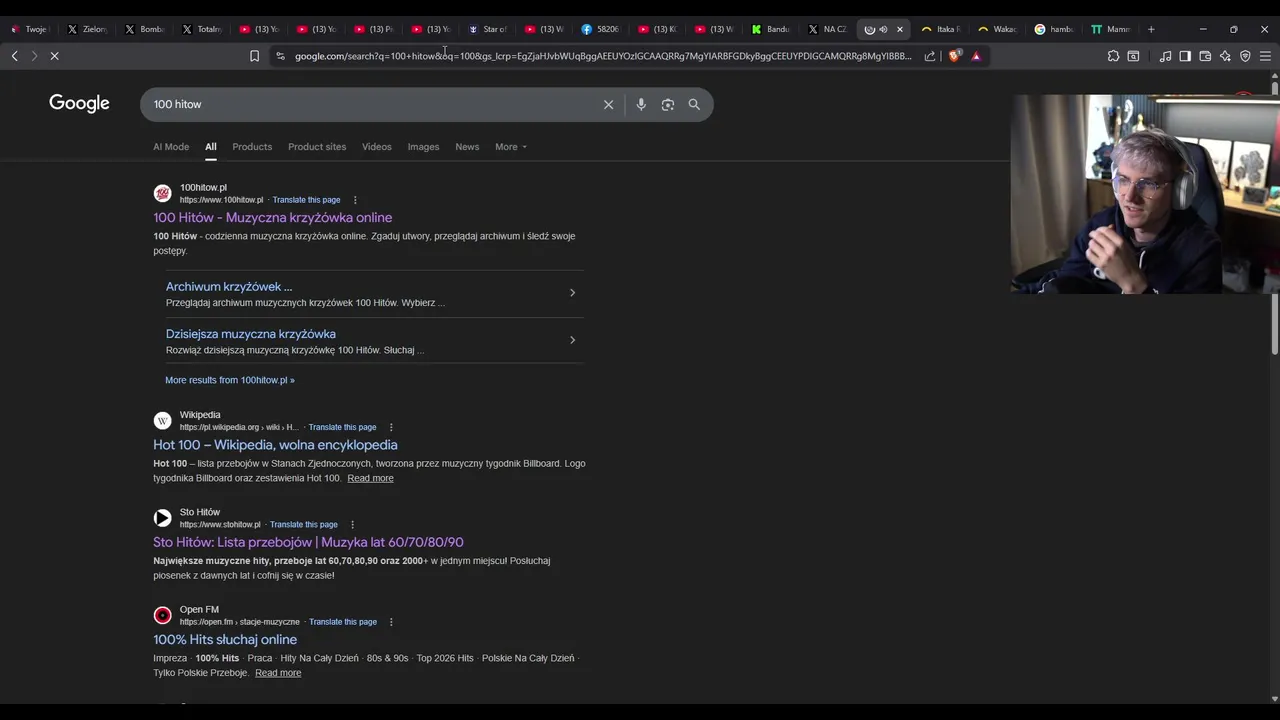The width and height of the screenshot is (1280, 720).
Task: Bookmark this page via the bookmark icon
Action: click(x=254, y=56)
